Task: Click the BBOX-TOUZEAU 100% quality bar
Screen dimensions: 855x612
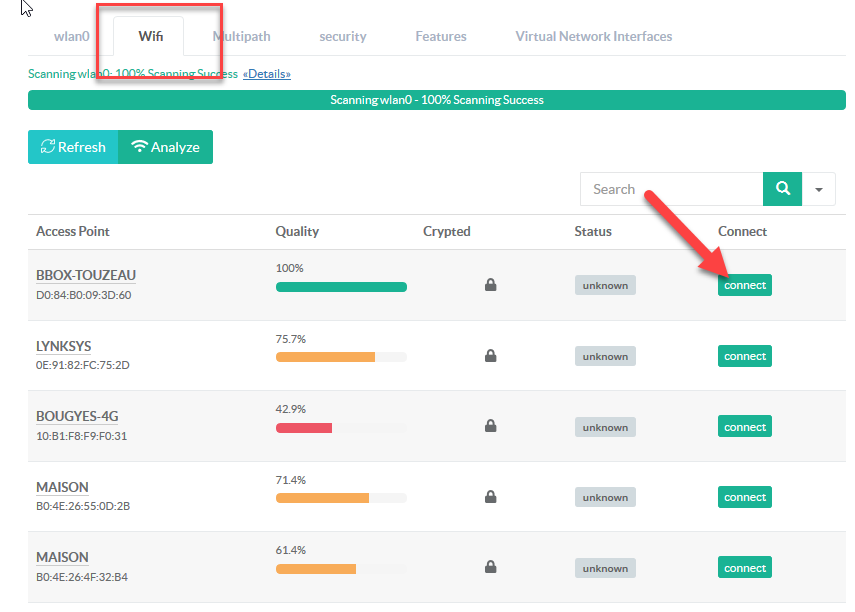Action: point(341,287)
